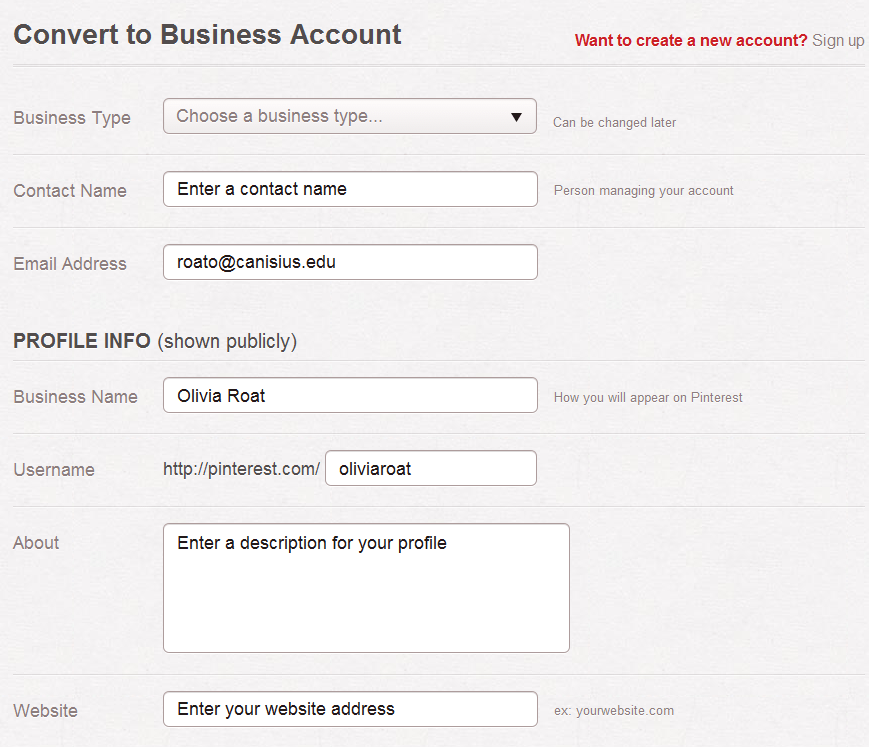Click the Business Type label
The width and height of the screenshot is (869, 747).
click(x=71, y=117)
